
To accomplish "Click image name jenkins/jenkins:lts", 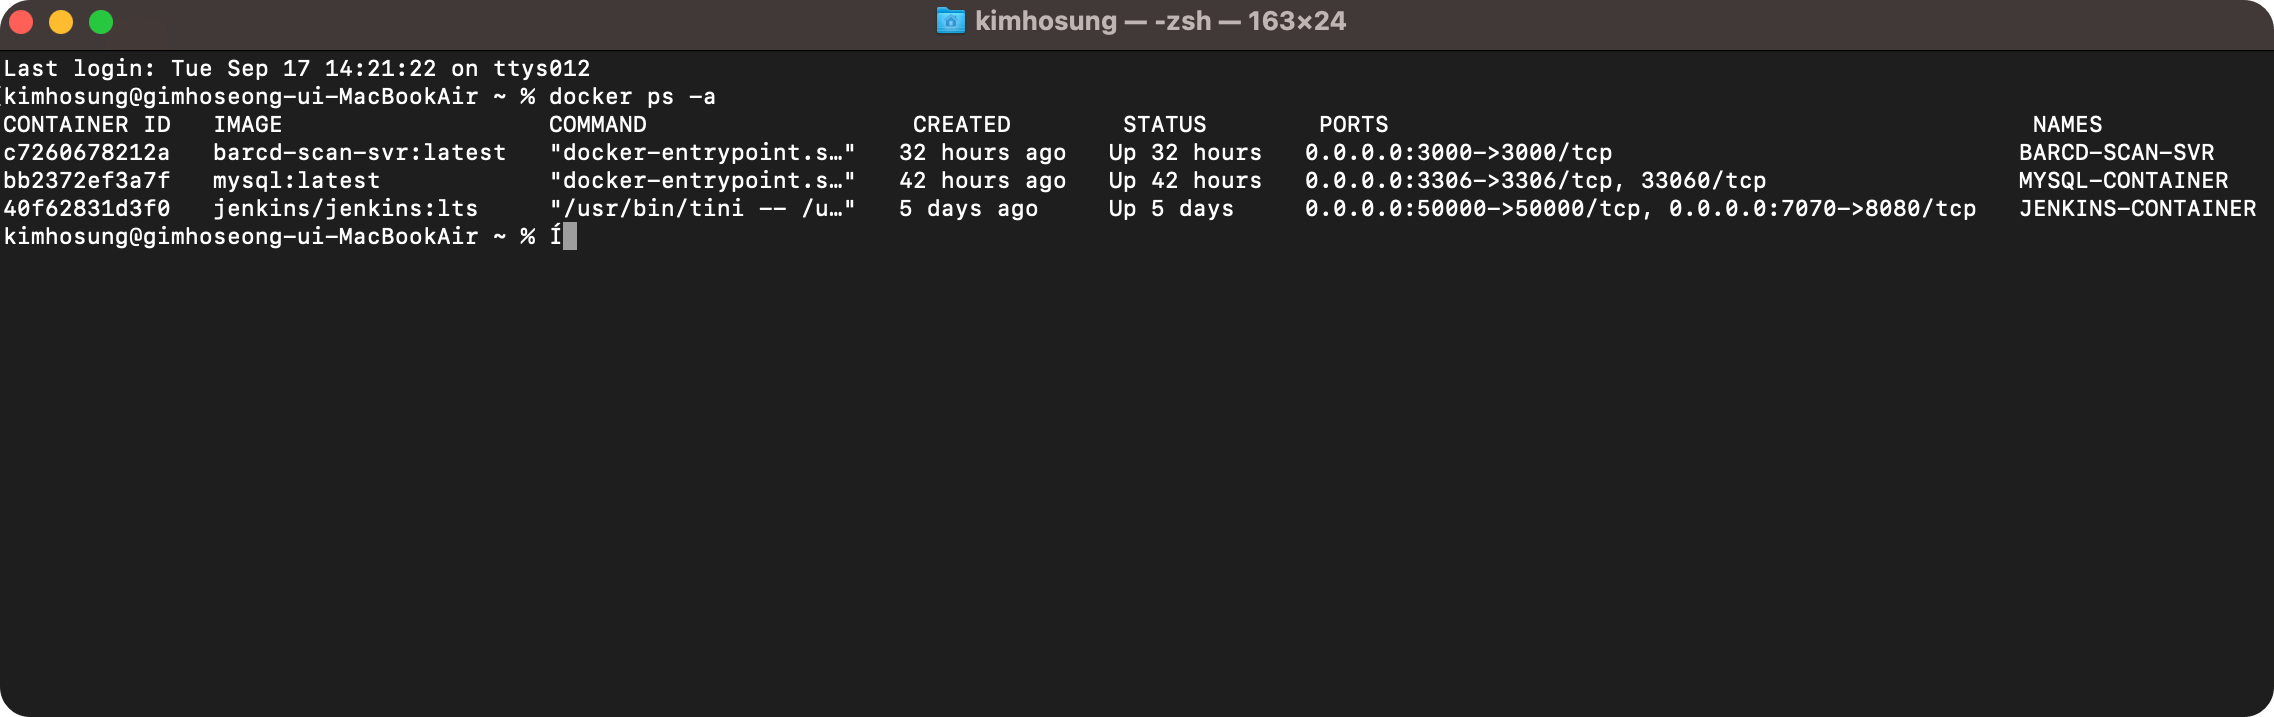I will 346,209.
